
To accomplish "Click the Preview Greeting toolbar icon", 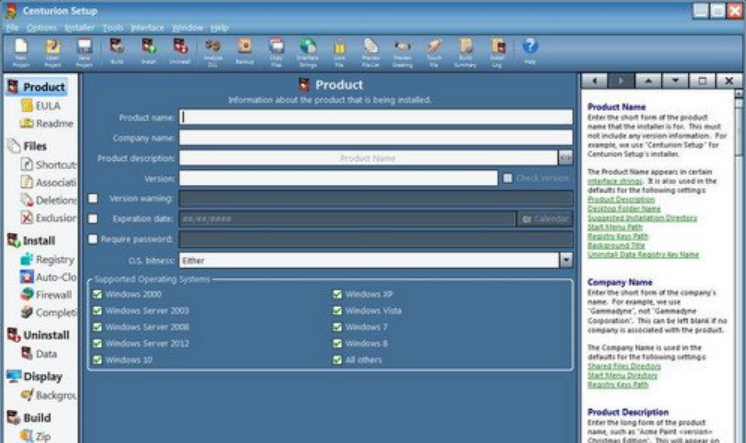I will [402, 52].
